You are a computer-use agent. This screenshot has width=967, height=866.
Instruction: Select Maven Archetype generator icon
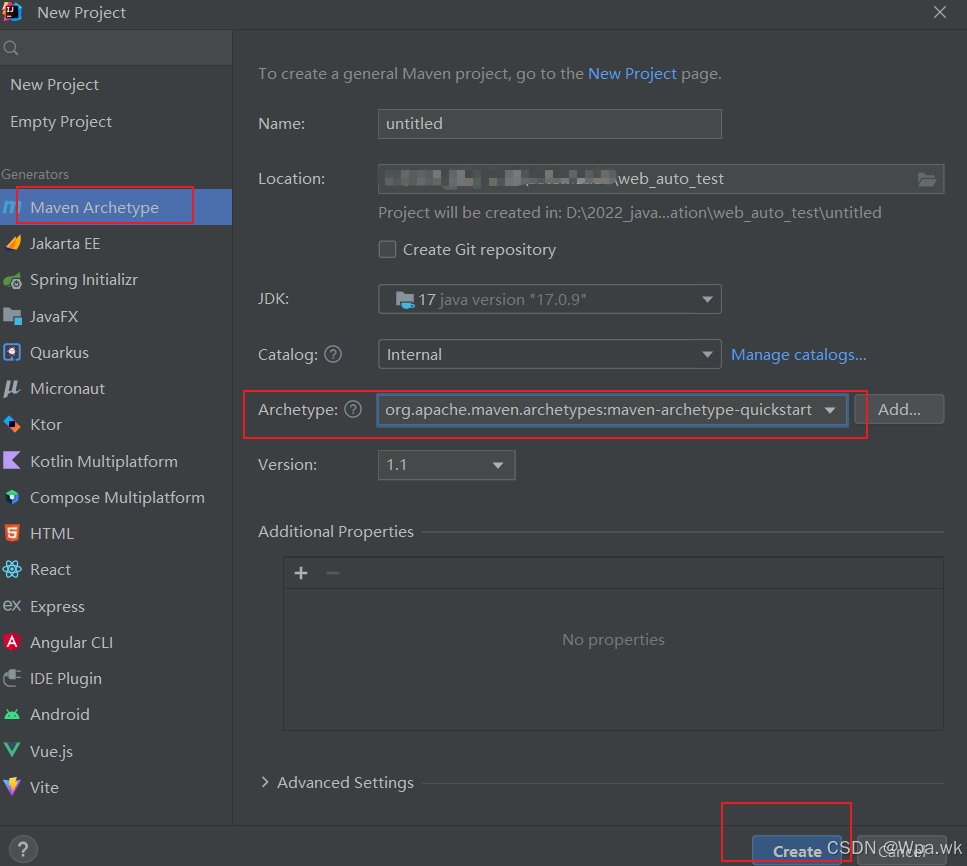coord(10,207)
